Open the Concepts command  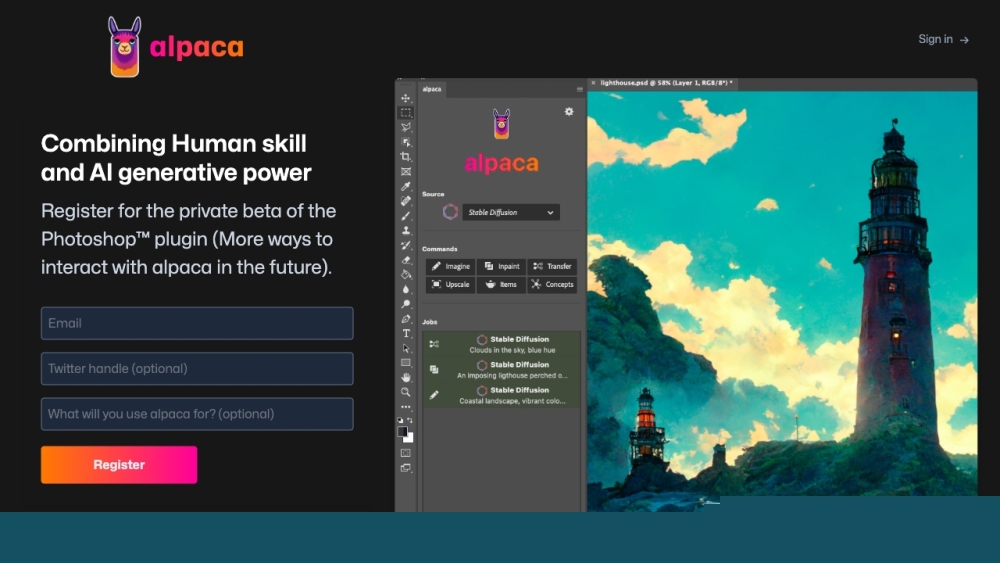click(552, 284)
